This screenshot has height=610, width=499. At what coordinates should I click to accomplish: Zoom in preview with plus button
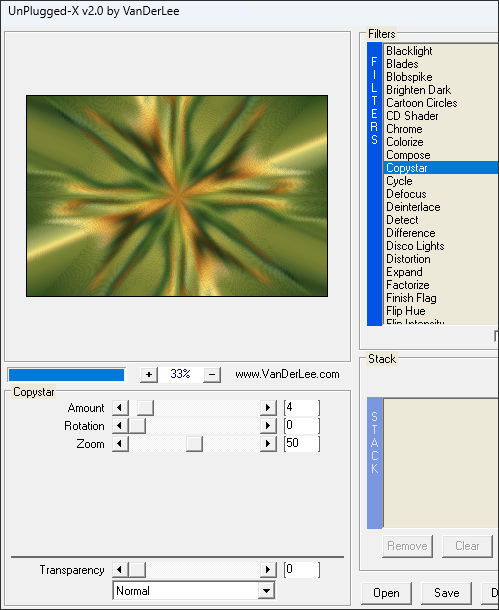coord(149,375)
